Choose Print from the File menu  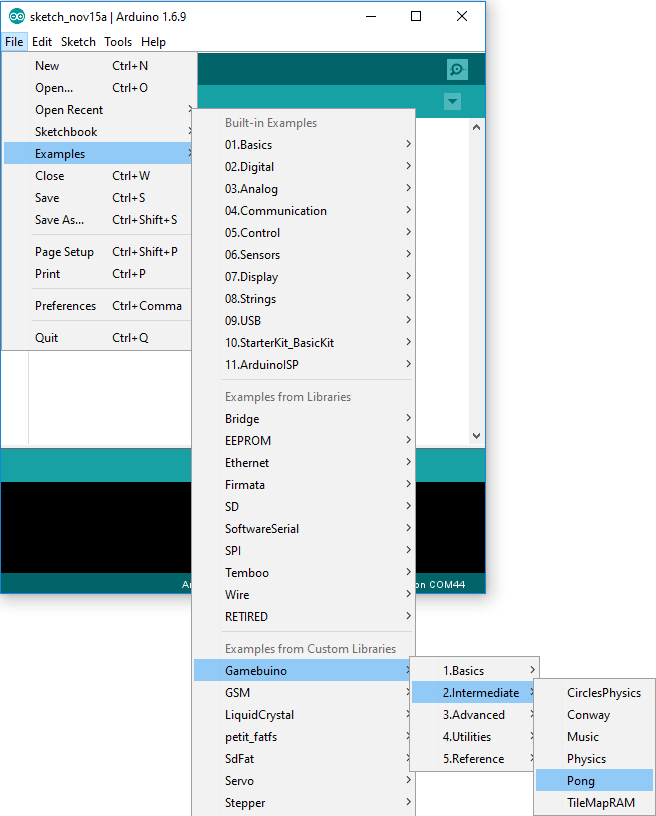[x=98, y=274]
